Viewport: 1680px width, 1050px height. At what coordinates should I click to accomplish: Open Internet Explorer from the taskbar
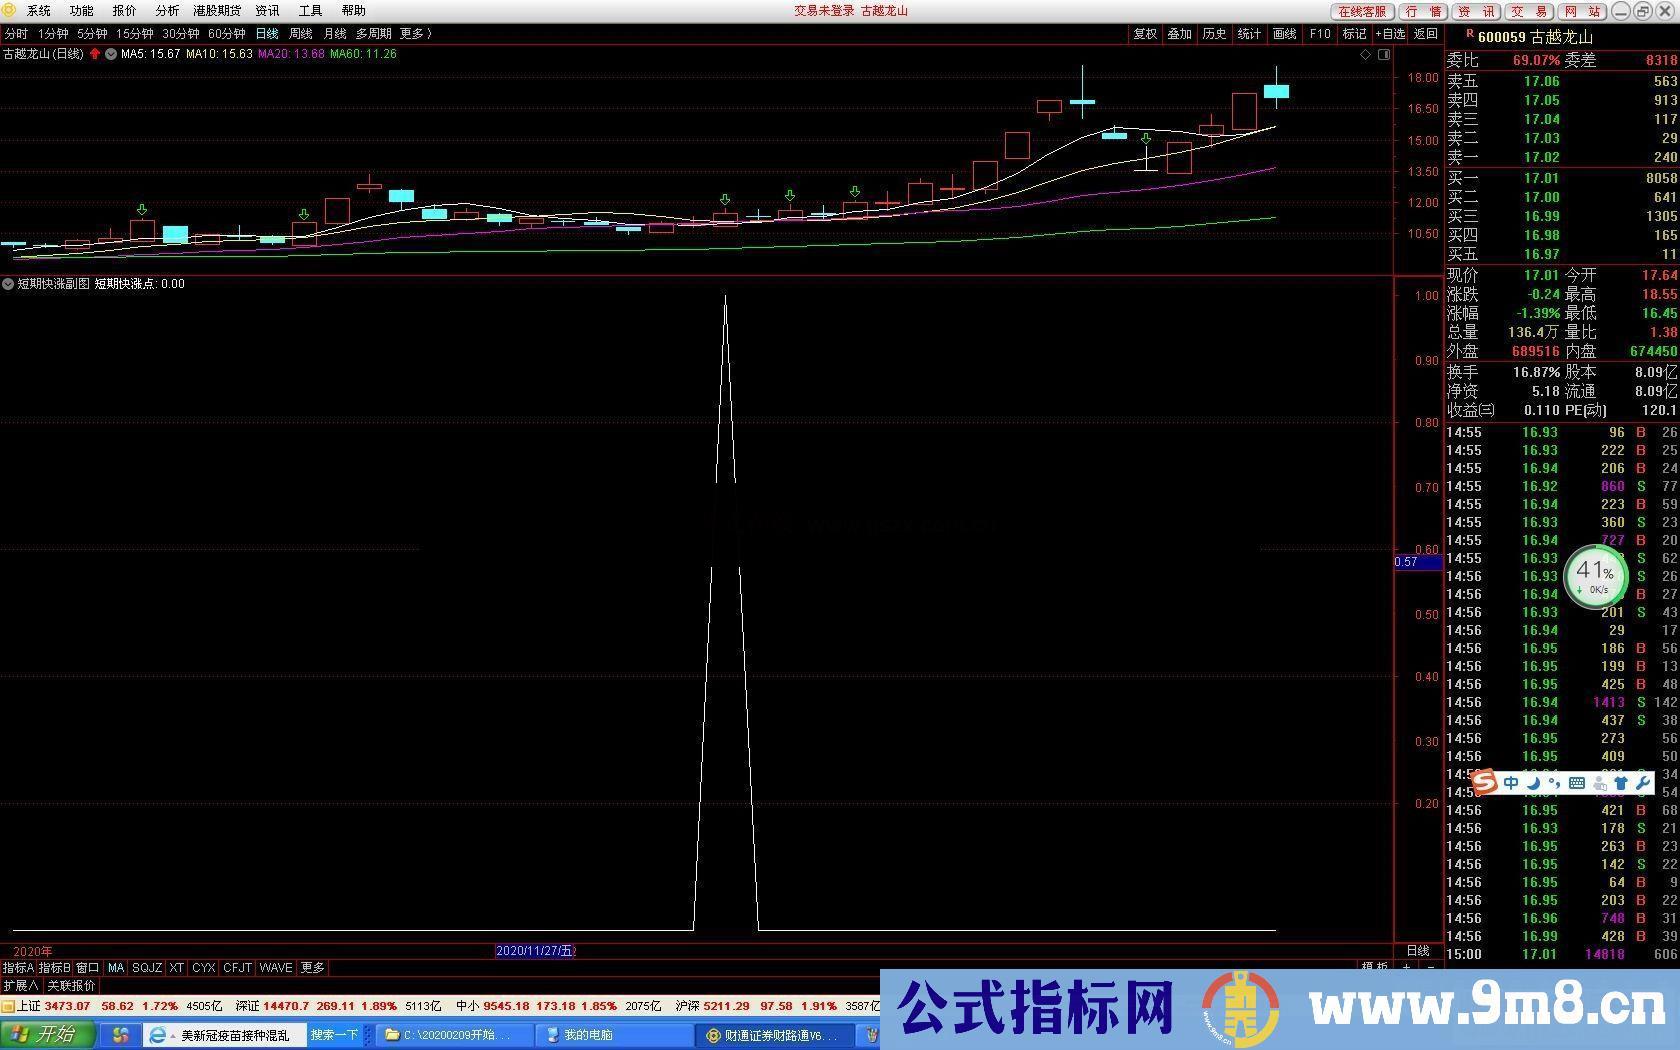159,1035
